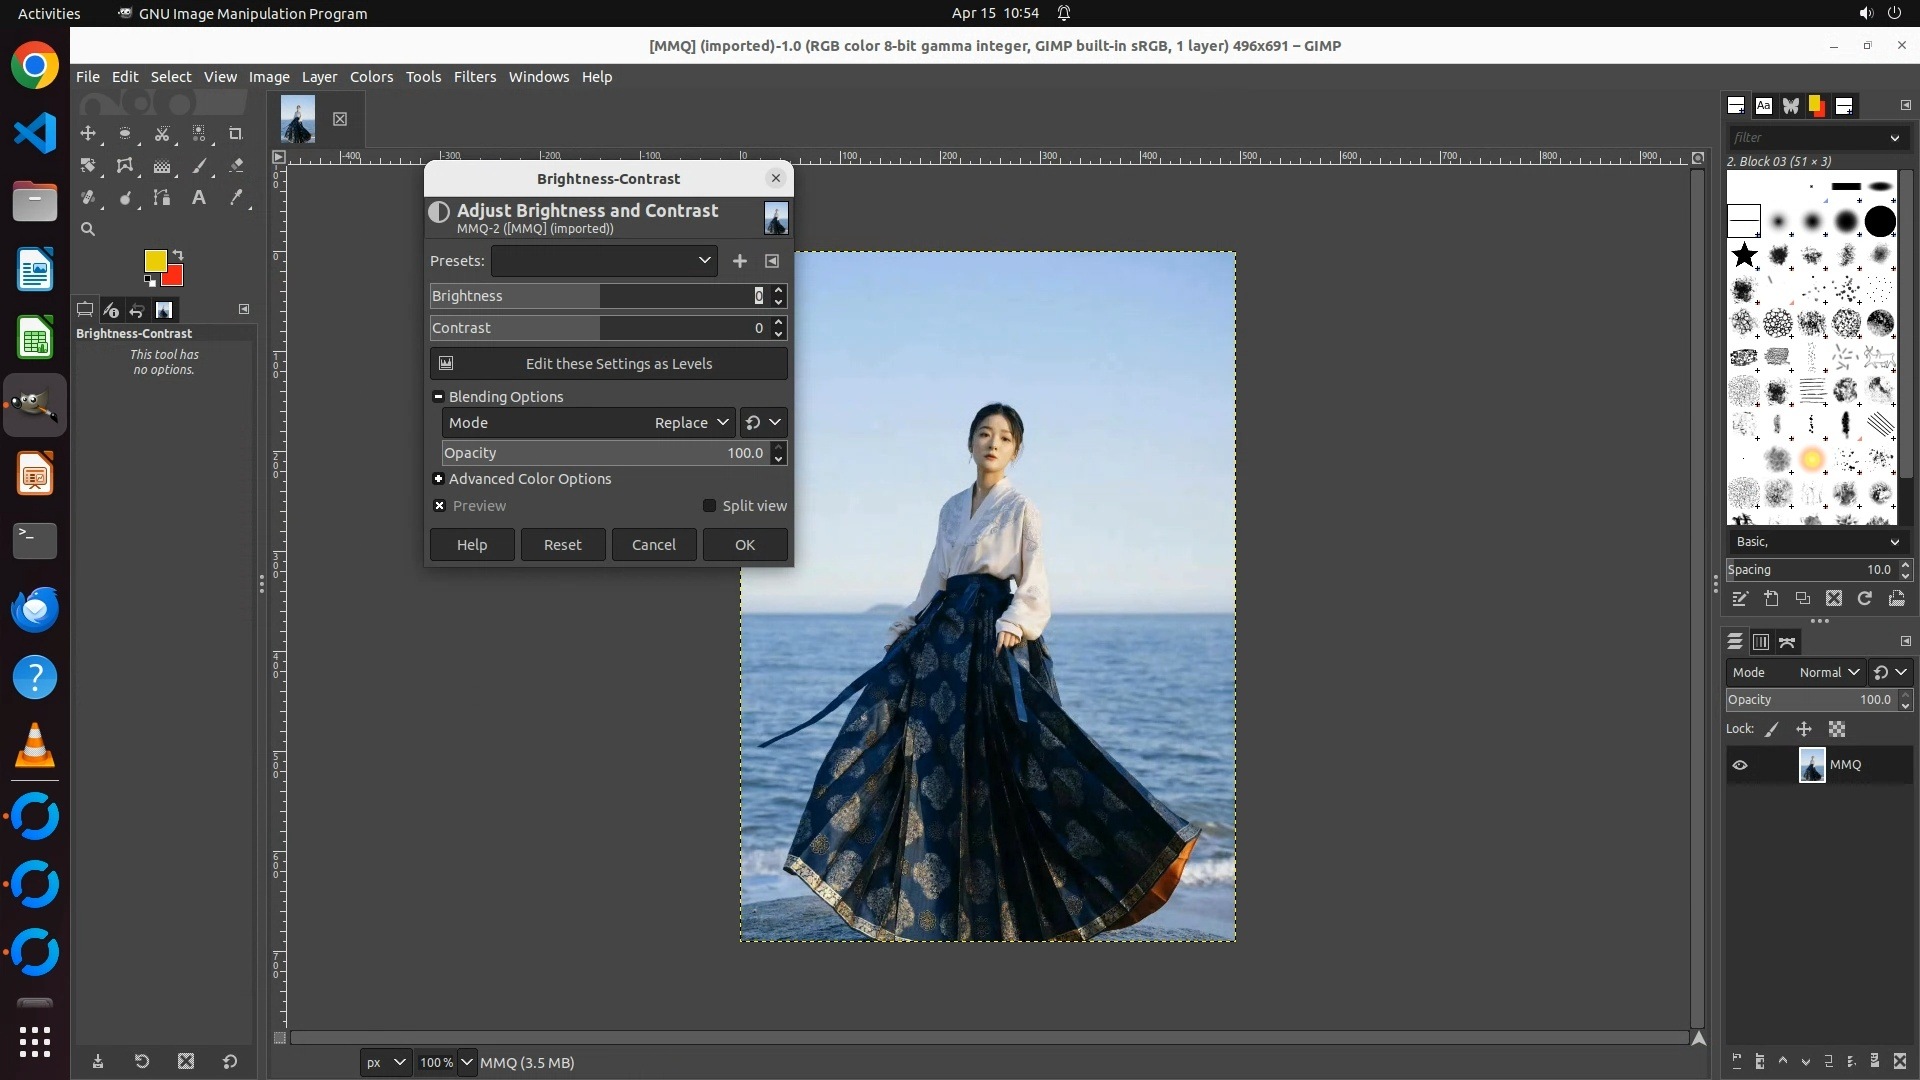Select the Crop tool
This screenshot has width=1920, height=1080.
tap(235, 133)
